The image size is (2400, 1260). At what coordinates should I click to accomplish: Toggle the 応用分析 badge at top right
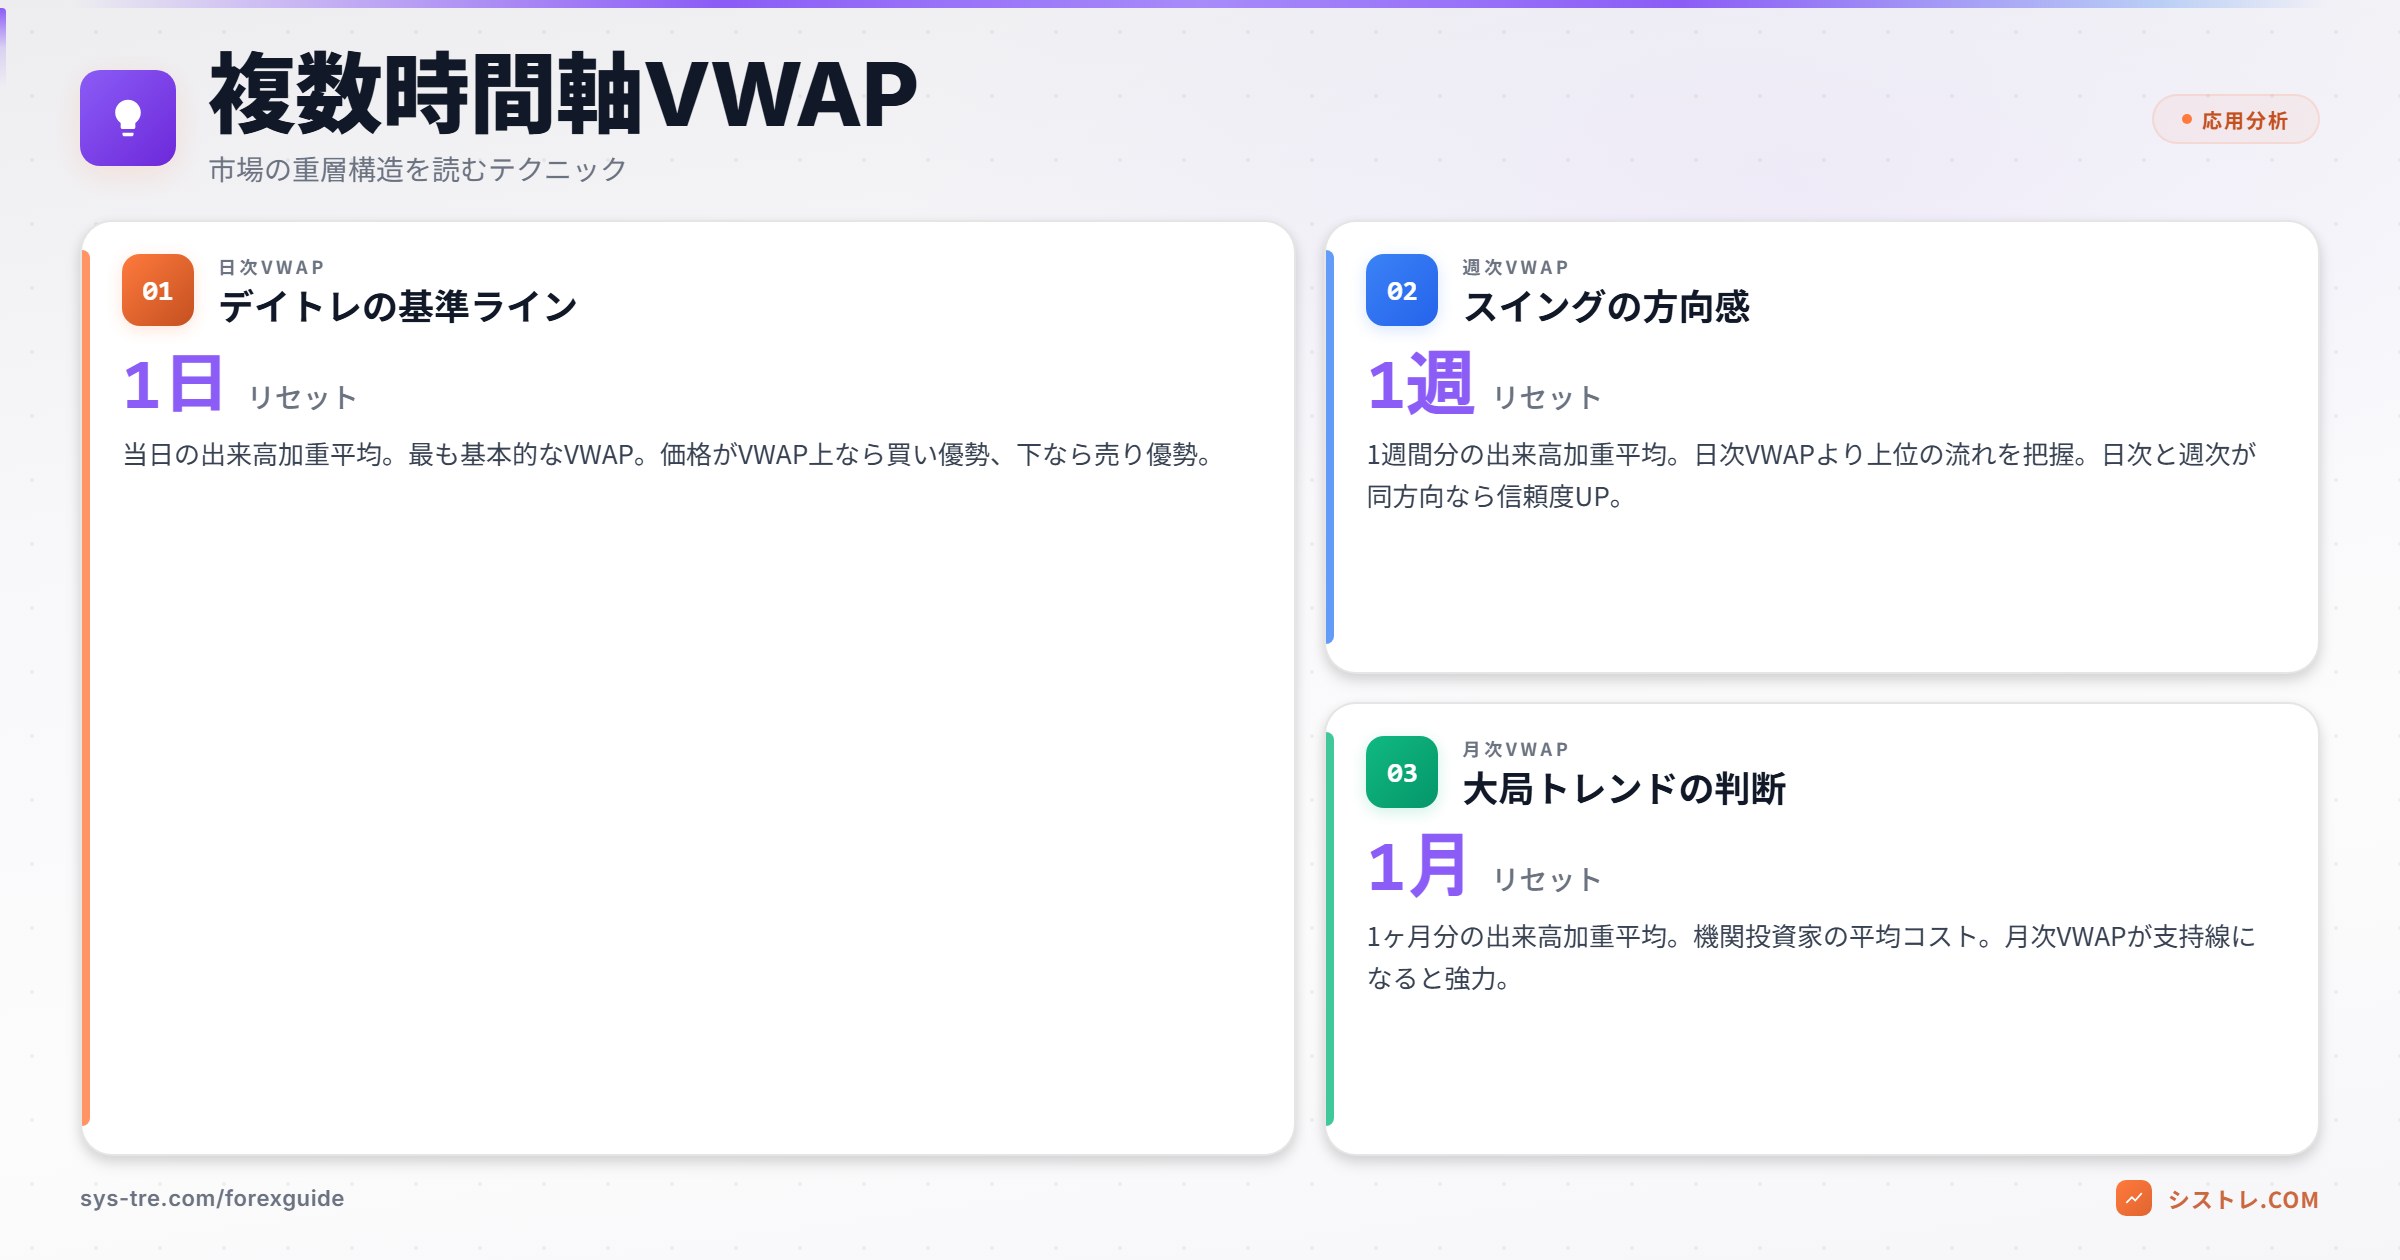[x=2236, y=119]
